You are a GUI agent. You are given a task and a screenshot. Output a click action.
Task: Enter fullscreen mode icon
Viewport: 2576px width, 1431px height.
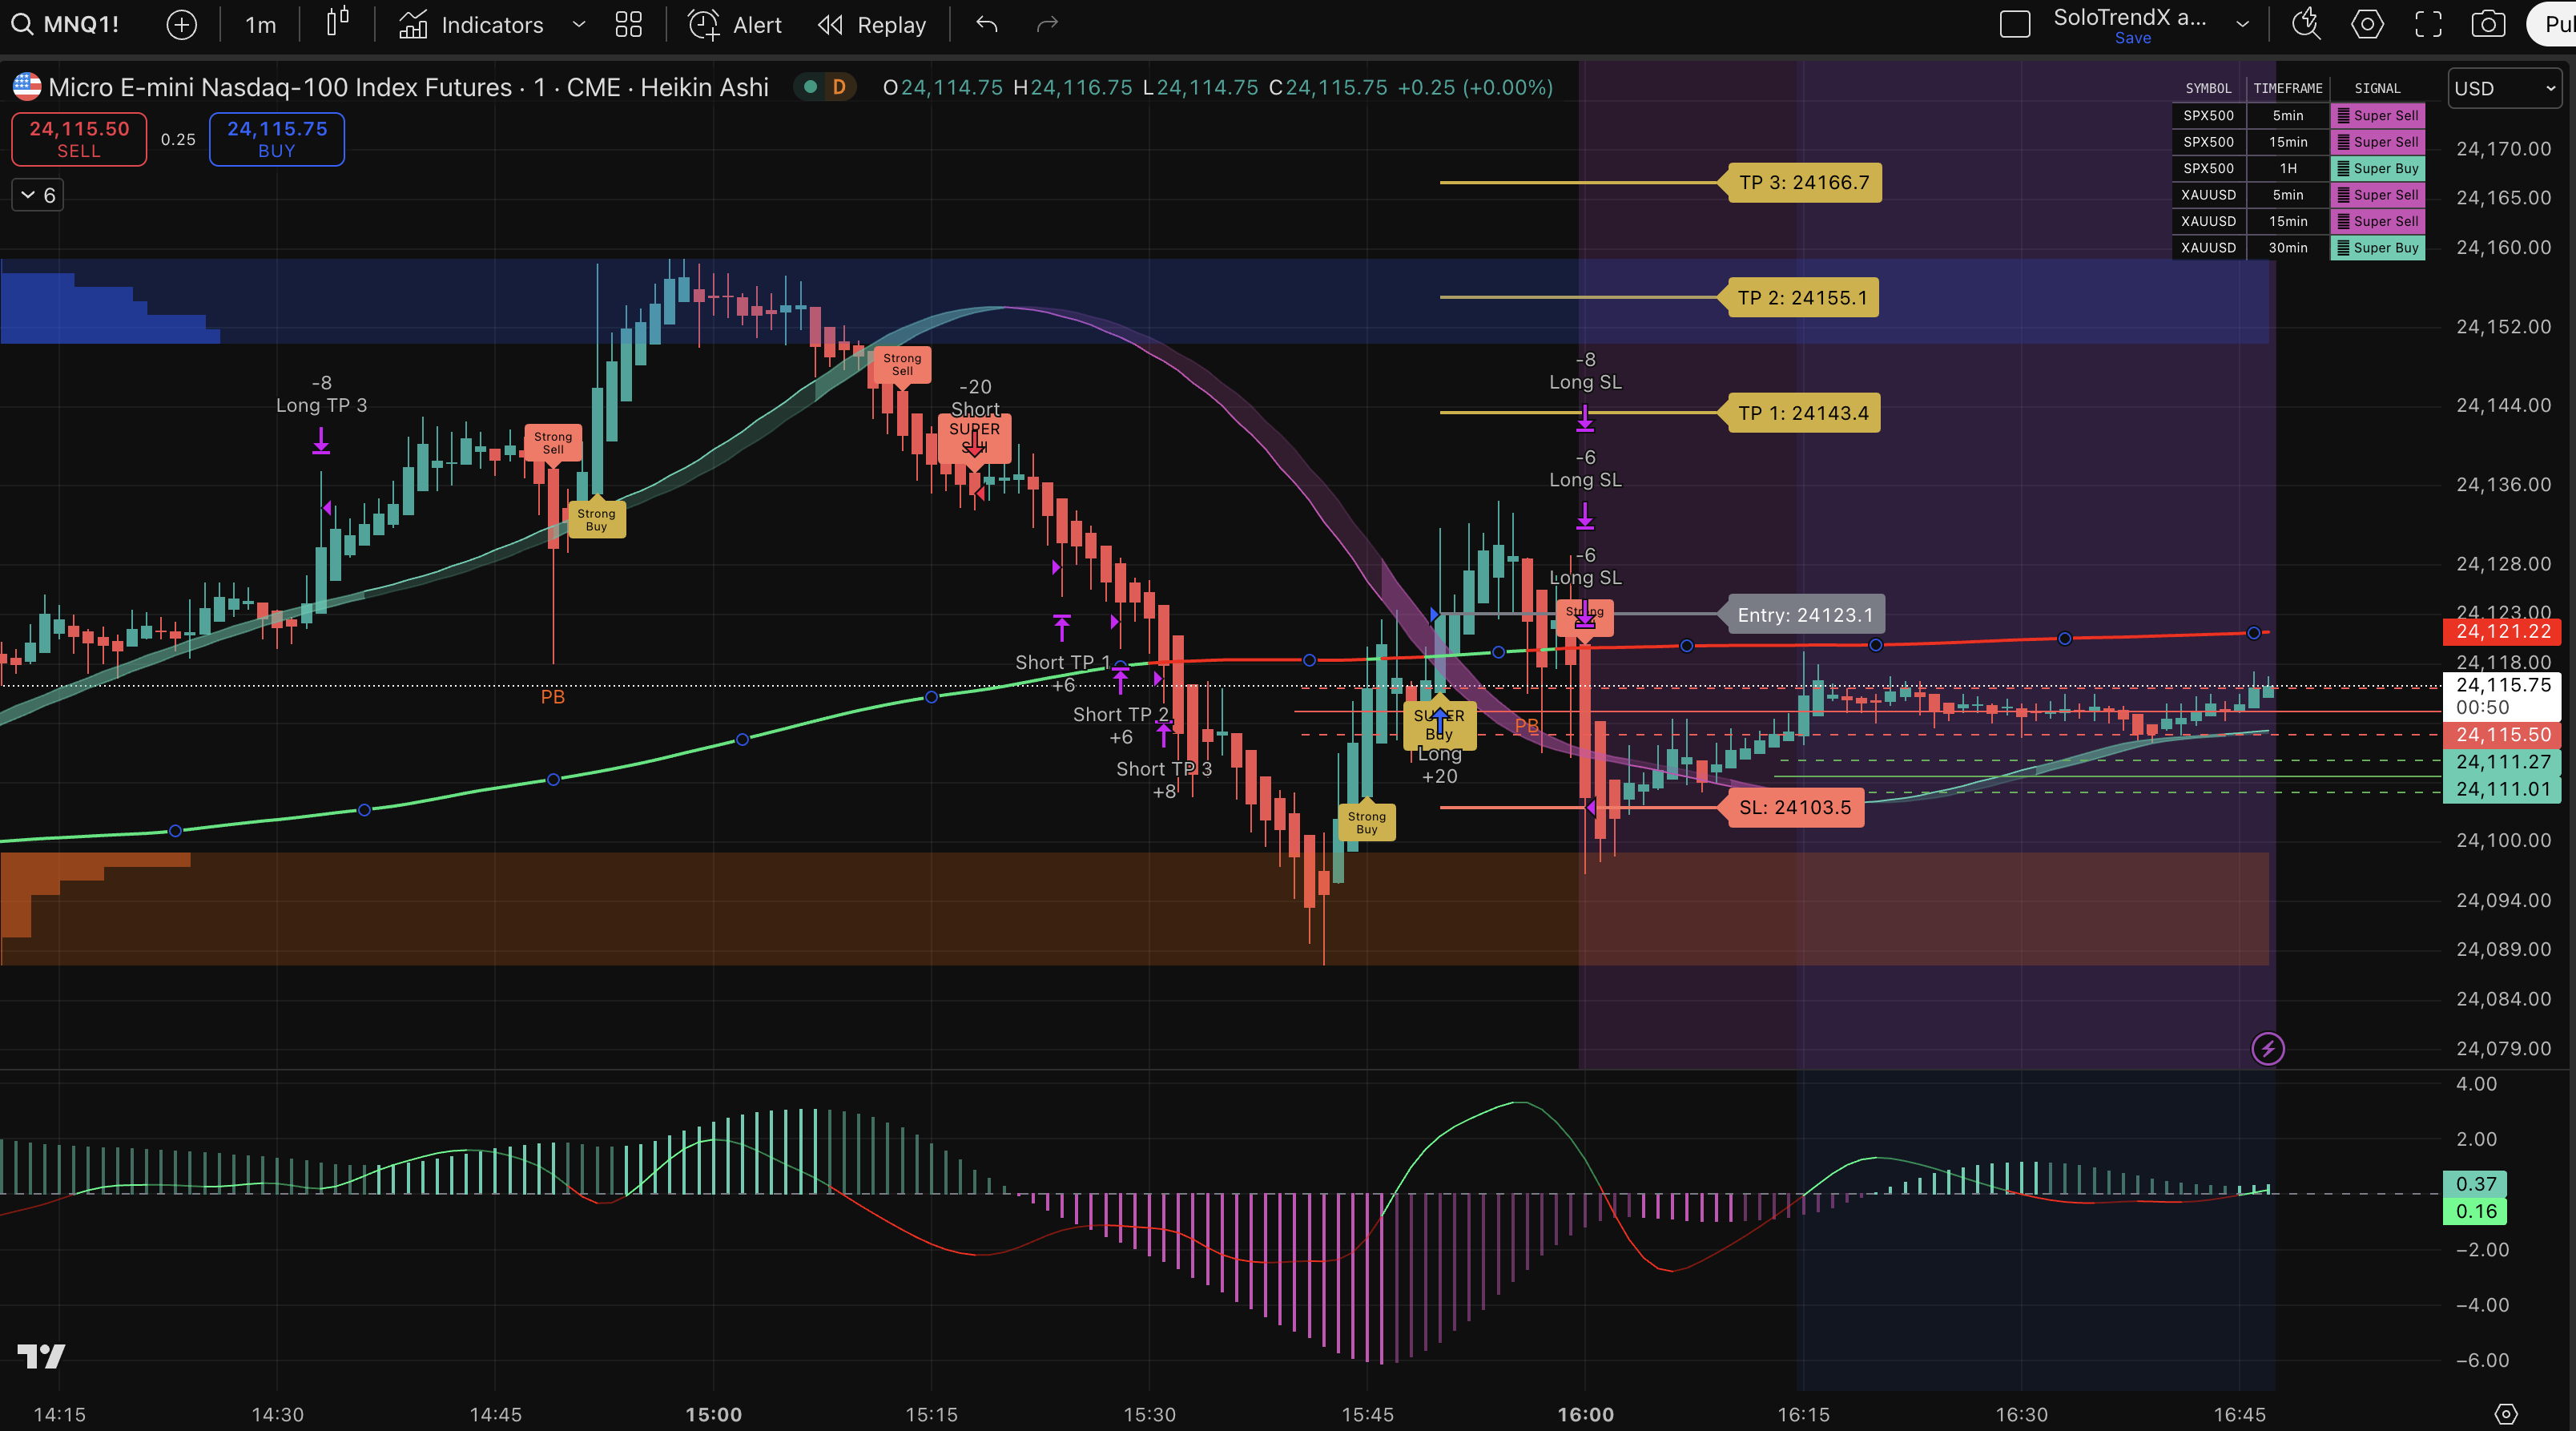point(2428,24)
